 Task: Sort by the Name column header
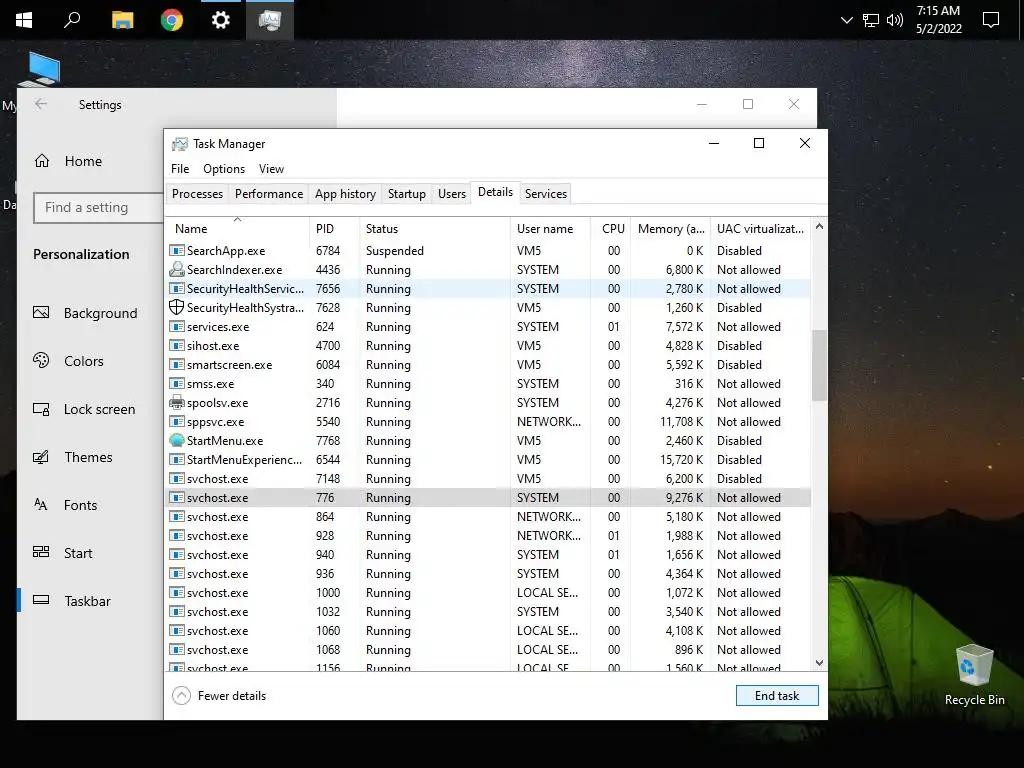click(237, 229)
